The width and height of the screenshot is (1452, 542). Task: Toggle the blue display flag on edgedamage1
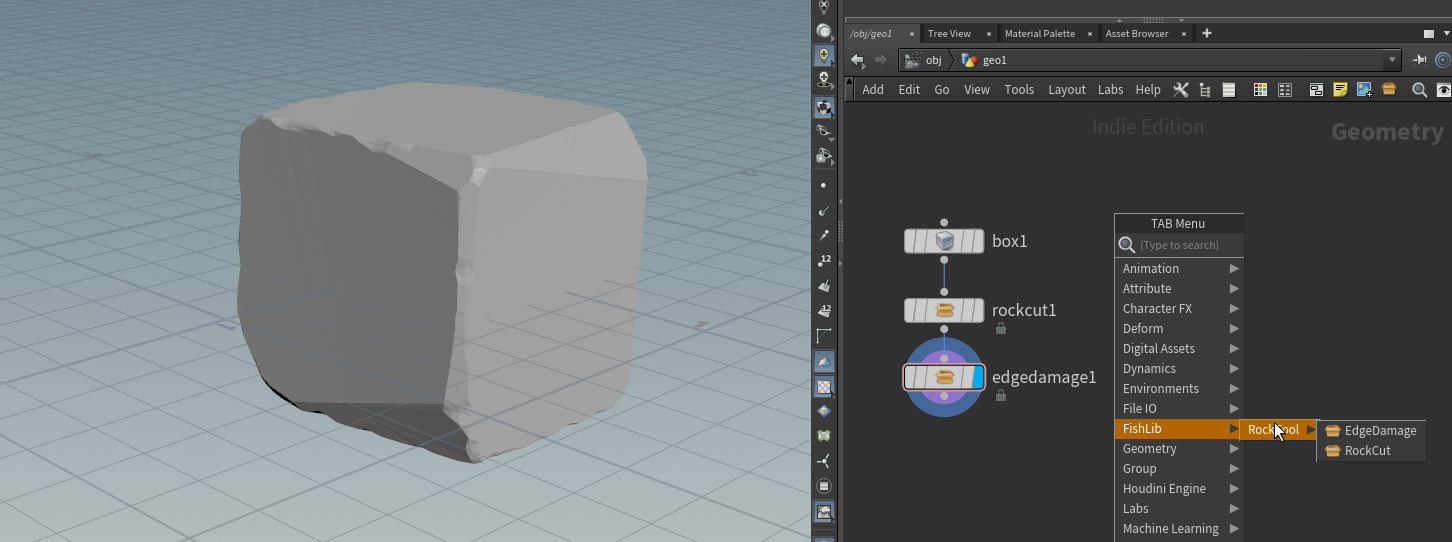(977, 377)
